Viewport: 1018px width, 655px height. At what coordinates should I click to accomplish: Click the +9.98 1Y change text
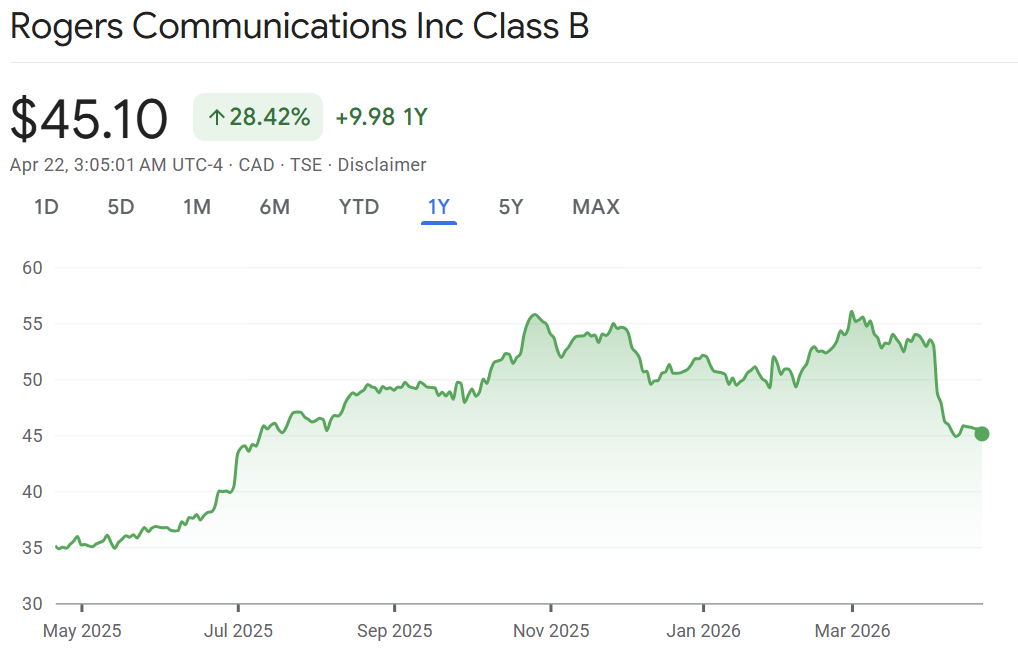[381, 118]
